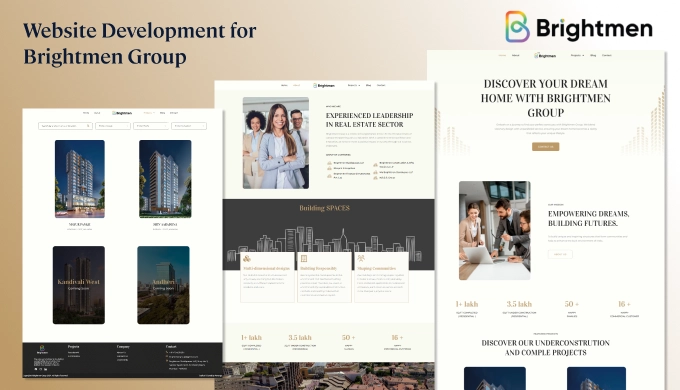Expand the Projects menu in home page navbar

click(577, 56)
